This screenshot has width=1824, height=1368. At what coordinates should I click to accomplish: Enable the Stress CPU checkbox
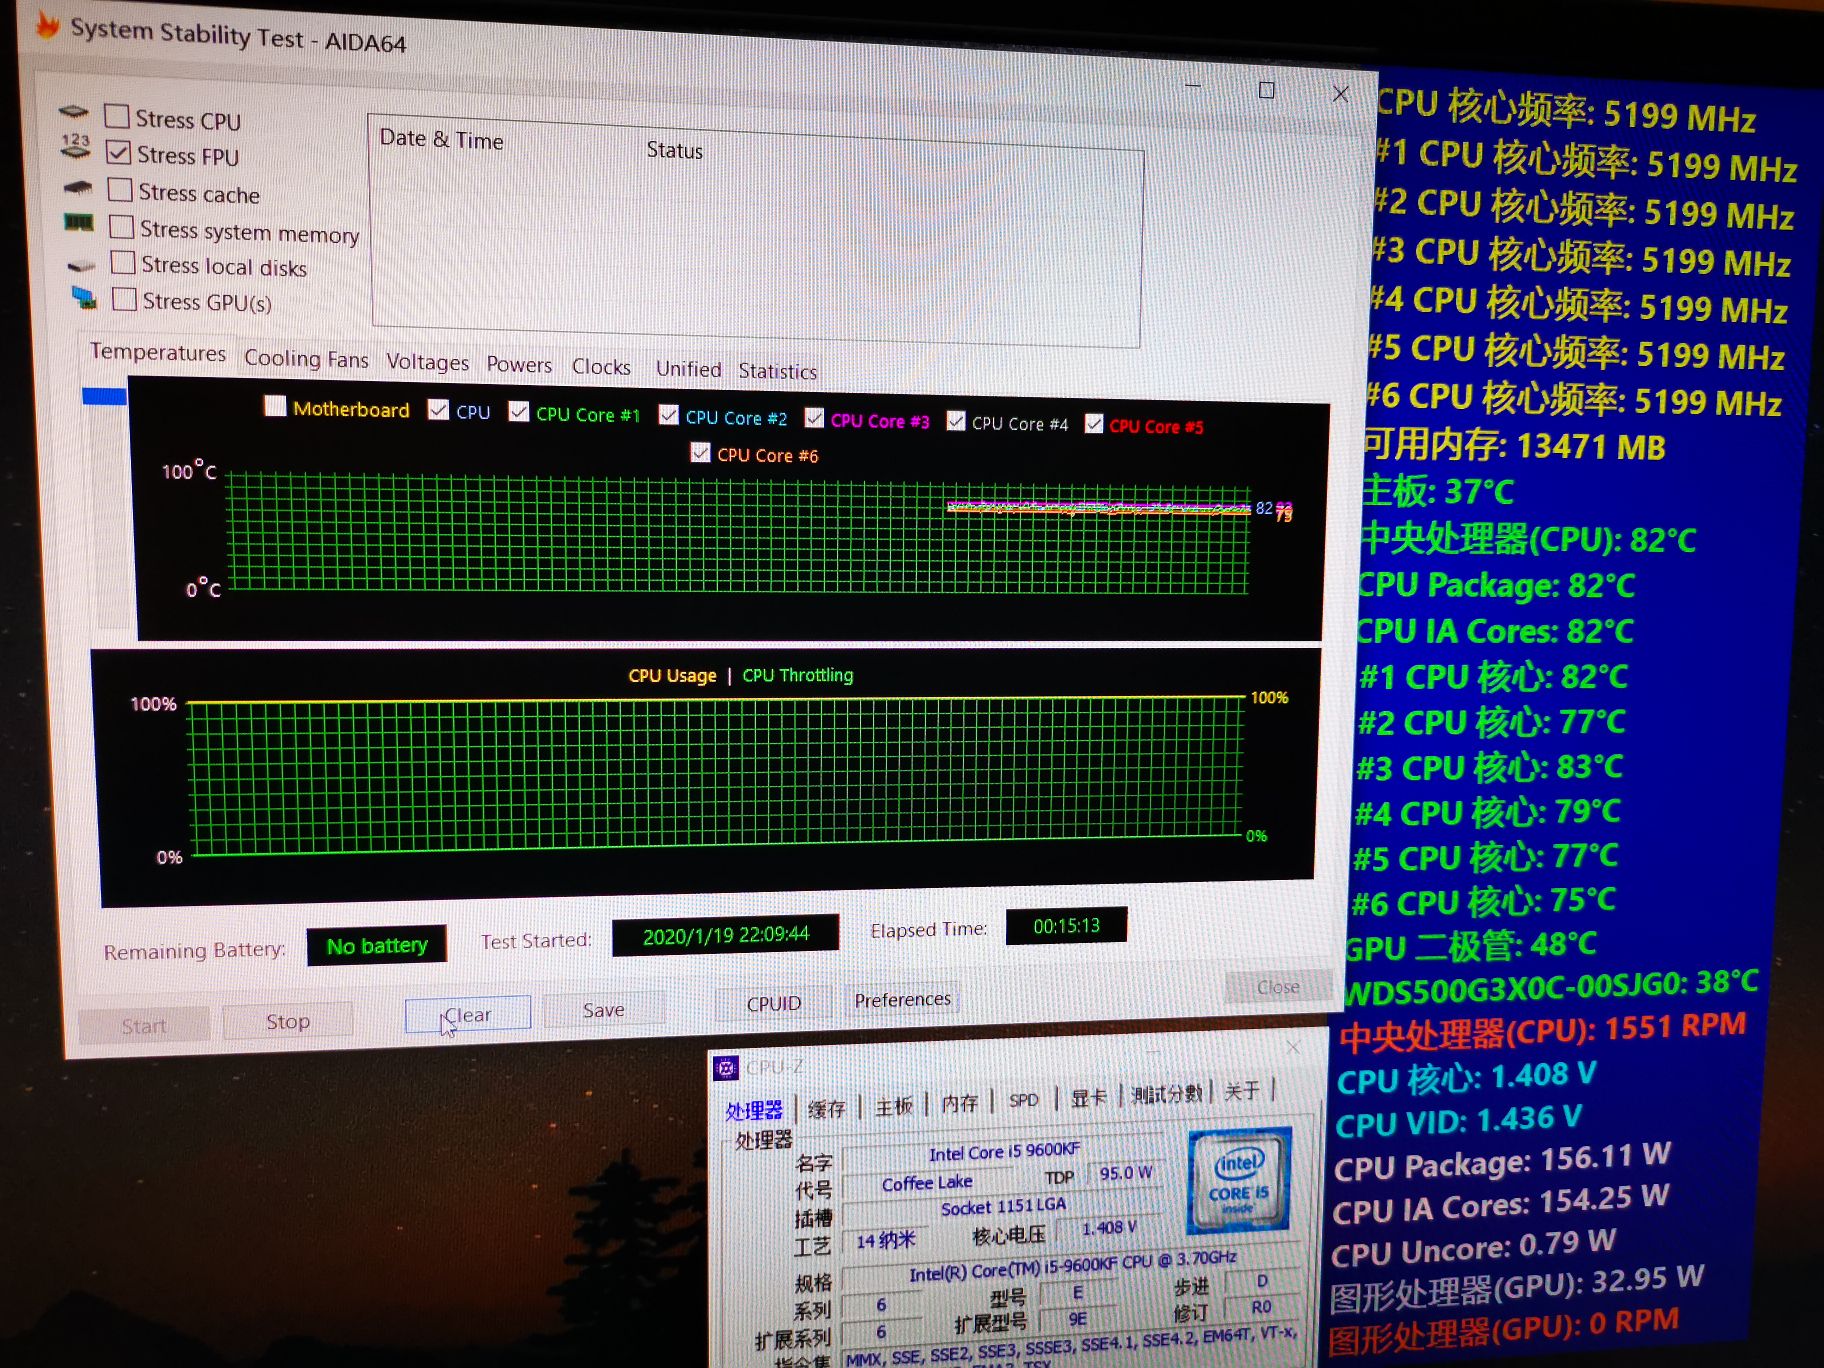117,117
